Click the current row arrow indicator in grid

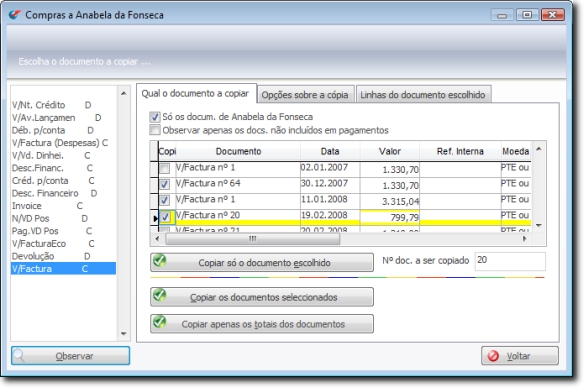(155, 218)
